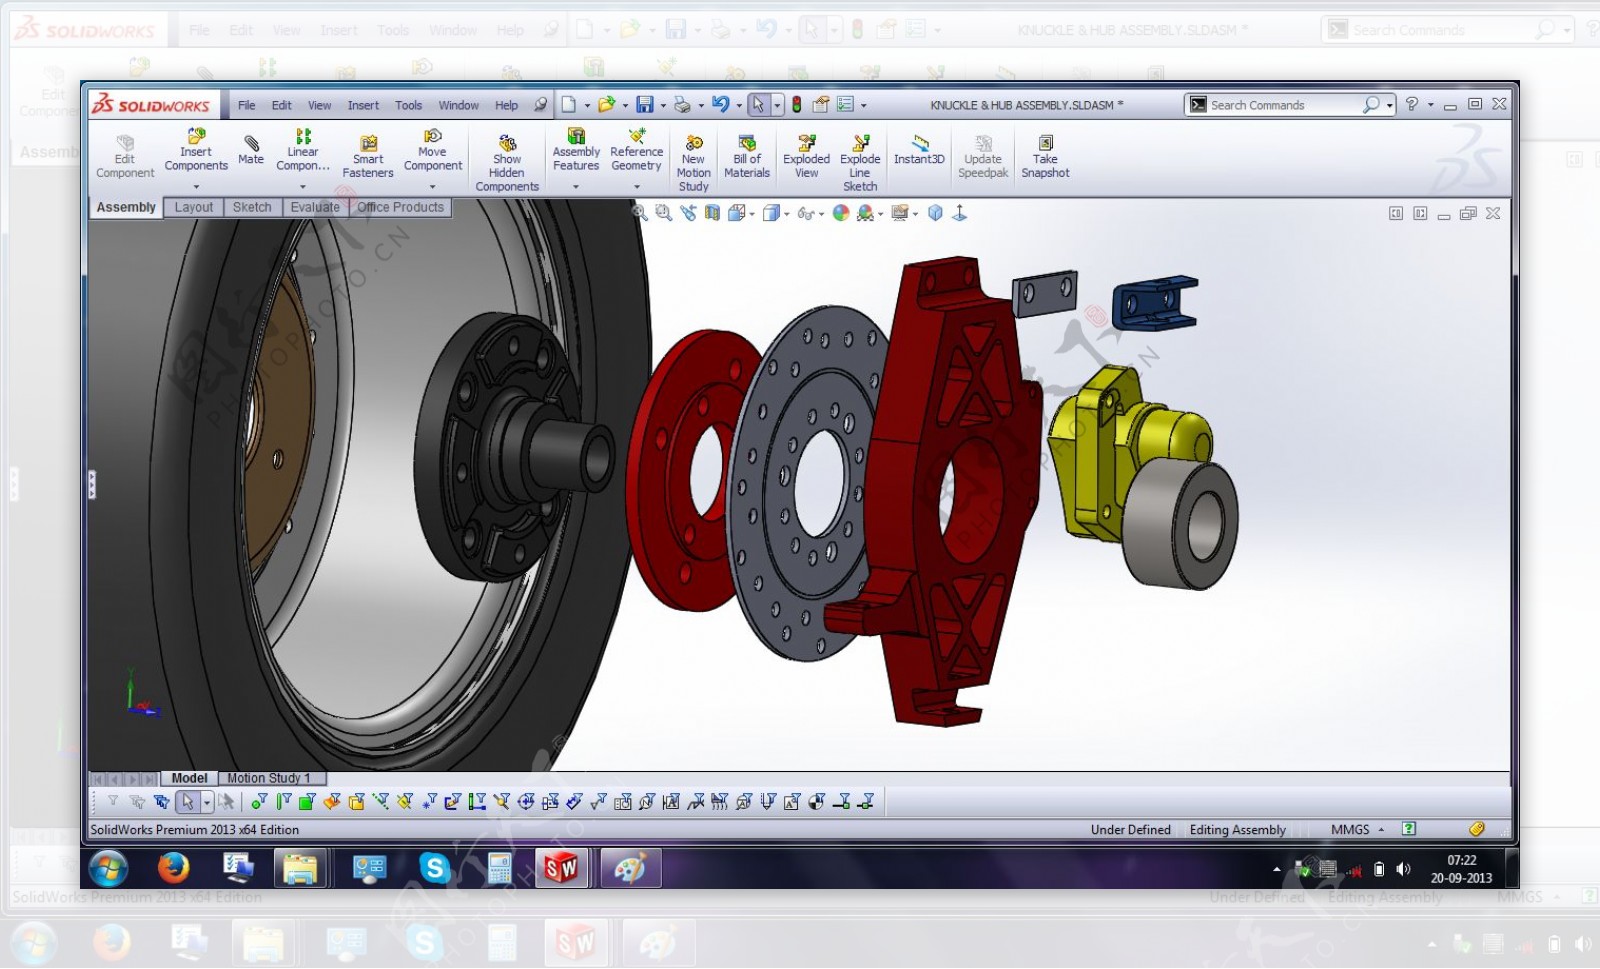Open the Calculator from the taskbar
This screenshot has width=1600, height=969.
(499, 867)
